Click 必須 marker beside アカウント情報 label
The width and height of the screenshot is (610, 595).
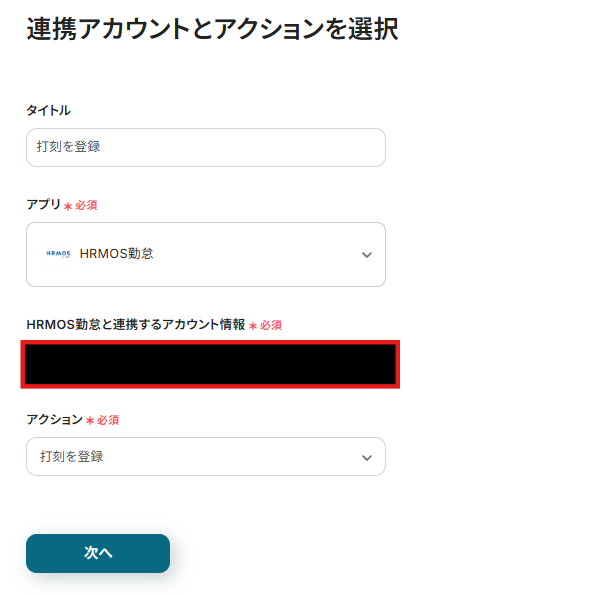coord(270,325)
